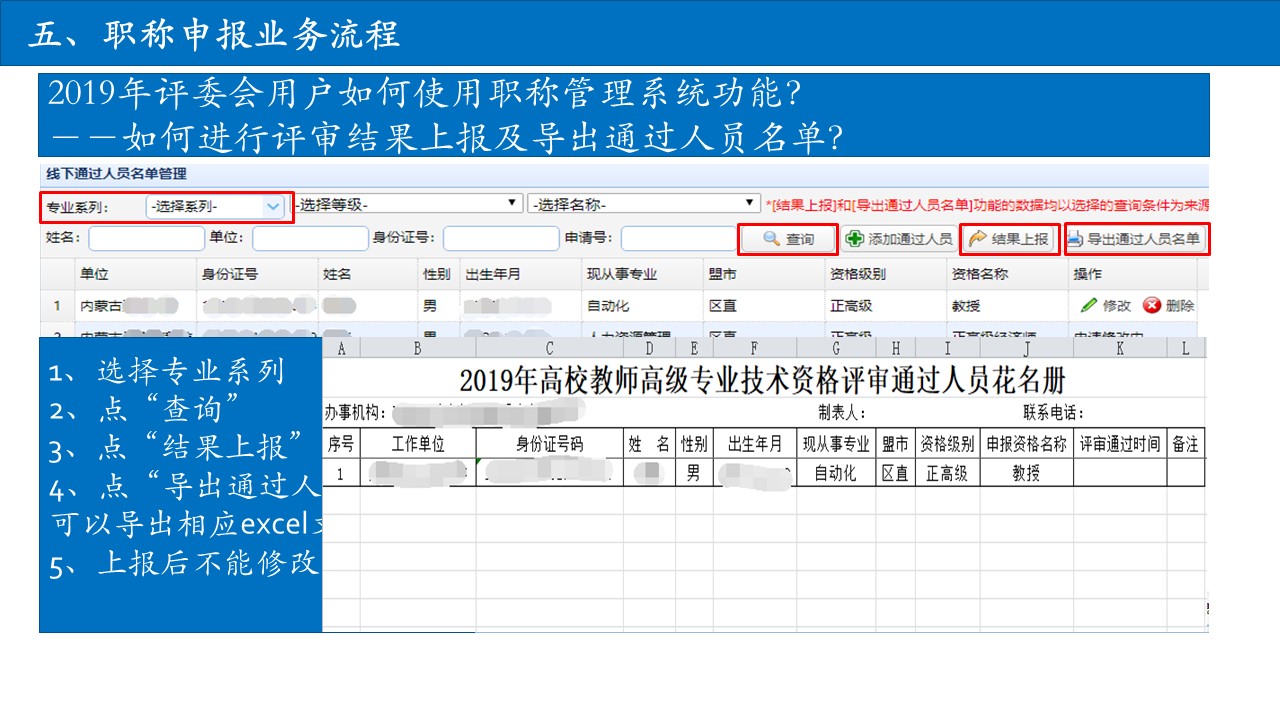Click the arrow icon on 结果上报

pyautogui.click(x=977, y=239)
